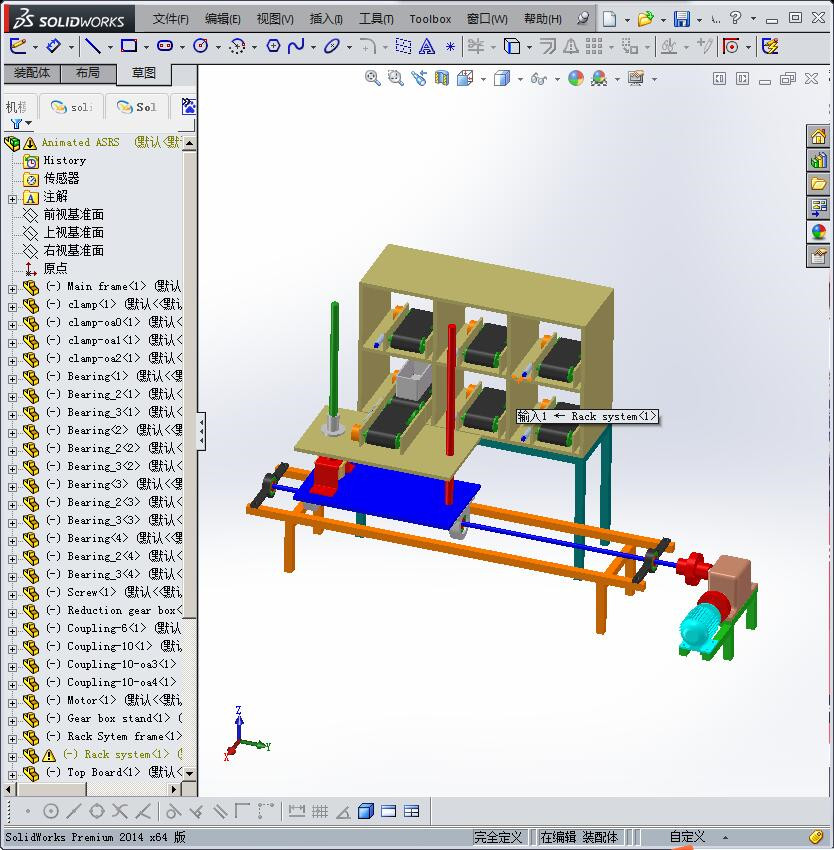Select the History folder item
The height and width of the screenshot is (850, 834).
coord(65,160)
